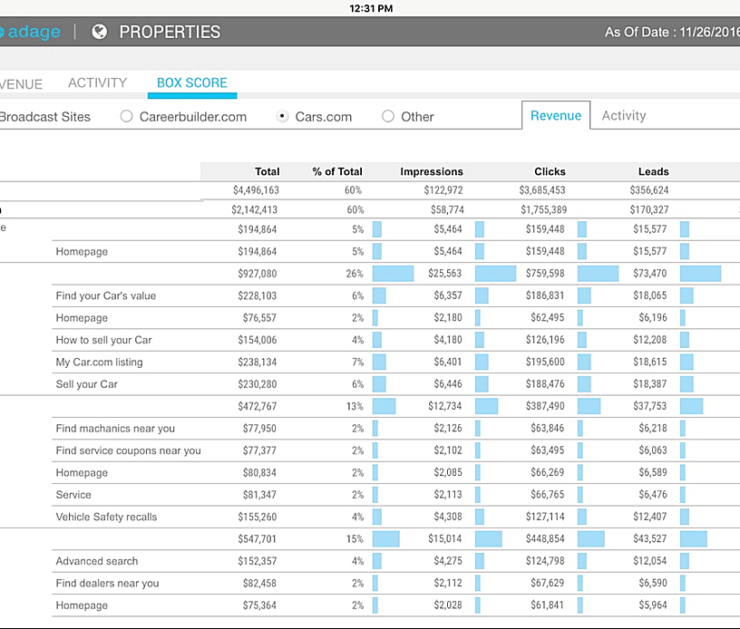The height and width of the screenshot is (629, 740).
Task: Click the 26% of total bar
Action: [393, 274]
